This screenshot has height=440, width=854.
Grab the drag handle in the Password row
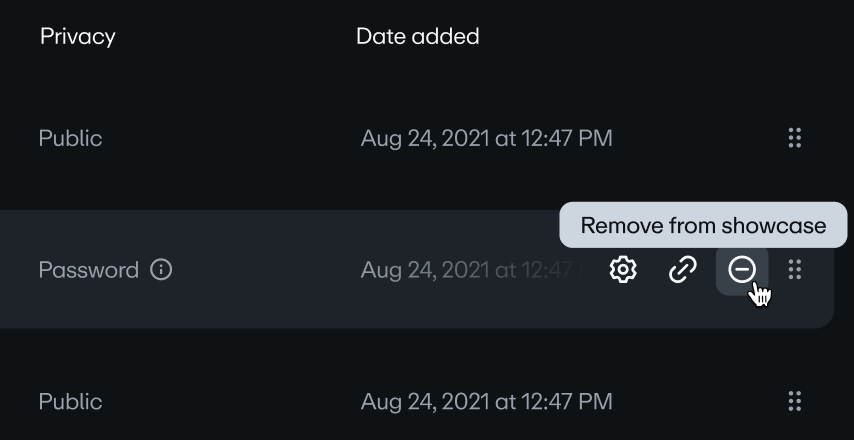coord(795,269)
